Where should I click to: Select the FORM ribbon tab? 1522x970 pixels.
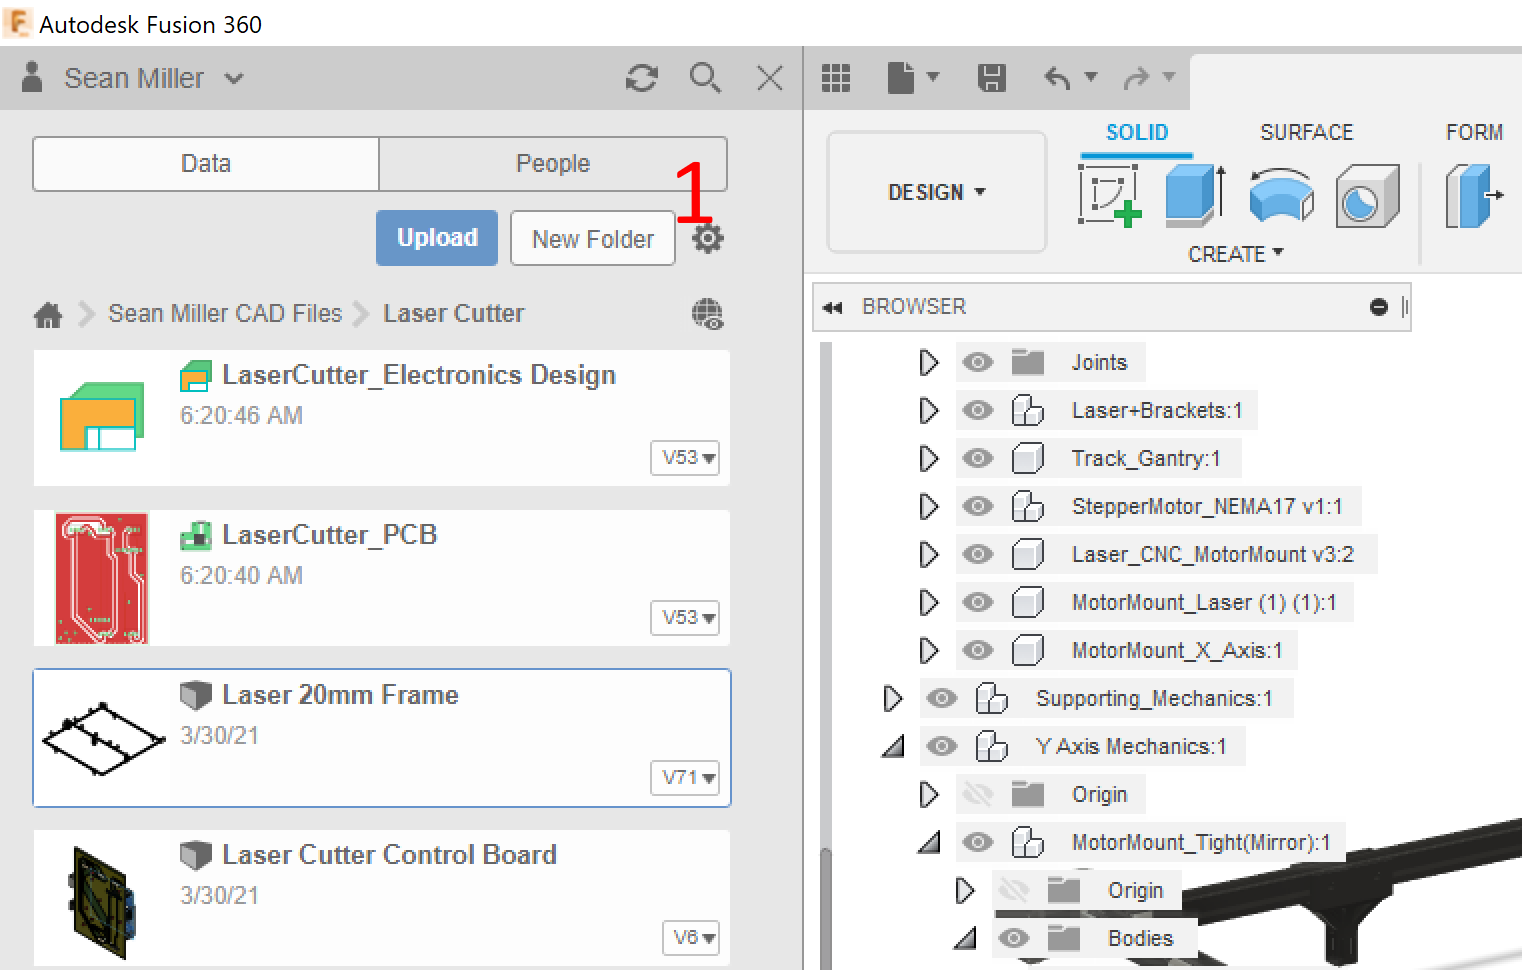click(x=1474, y=132)
